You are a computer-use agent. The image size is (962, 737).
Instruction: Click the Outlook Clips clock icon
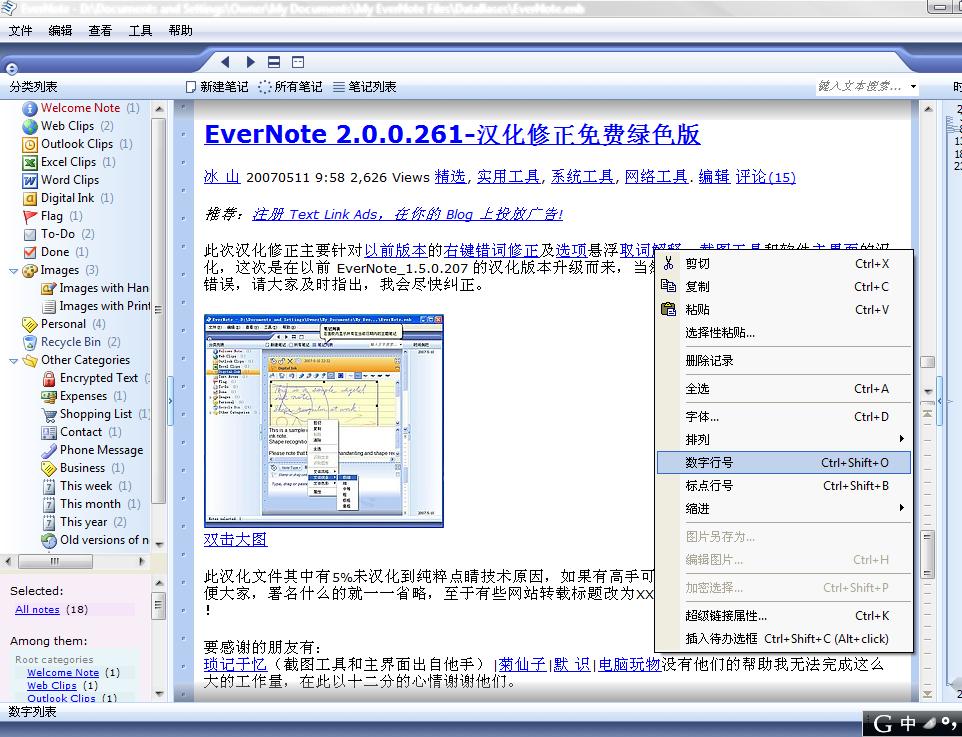coord(30,145)
